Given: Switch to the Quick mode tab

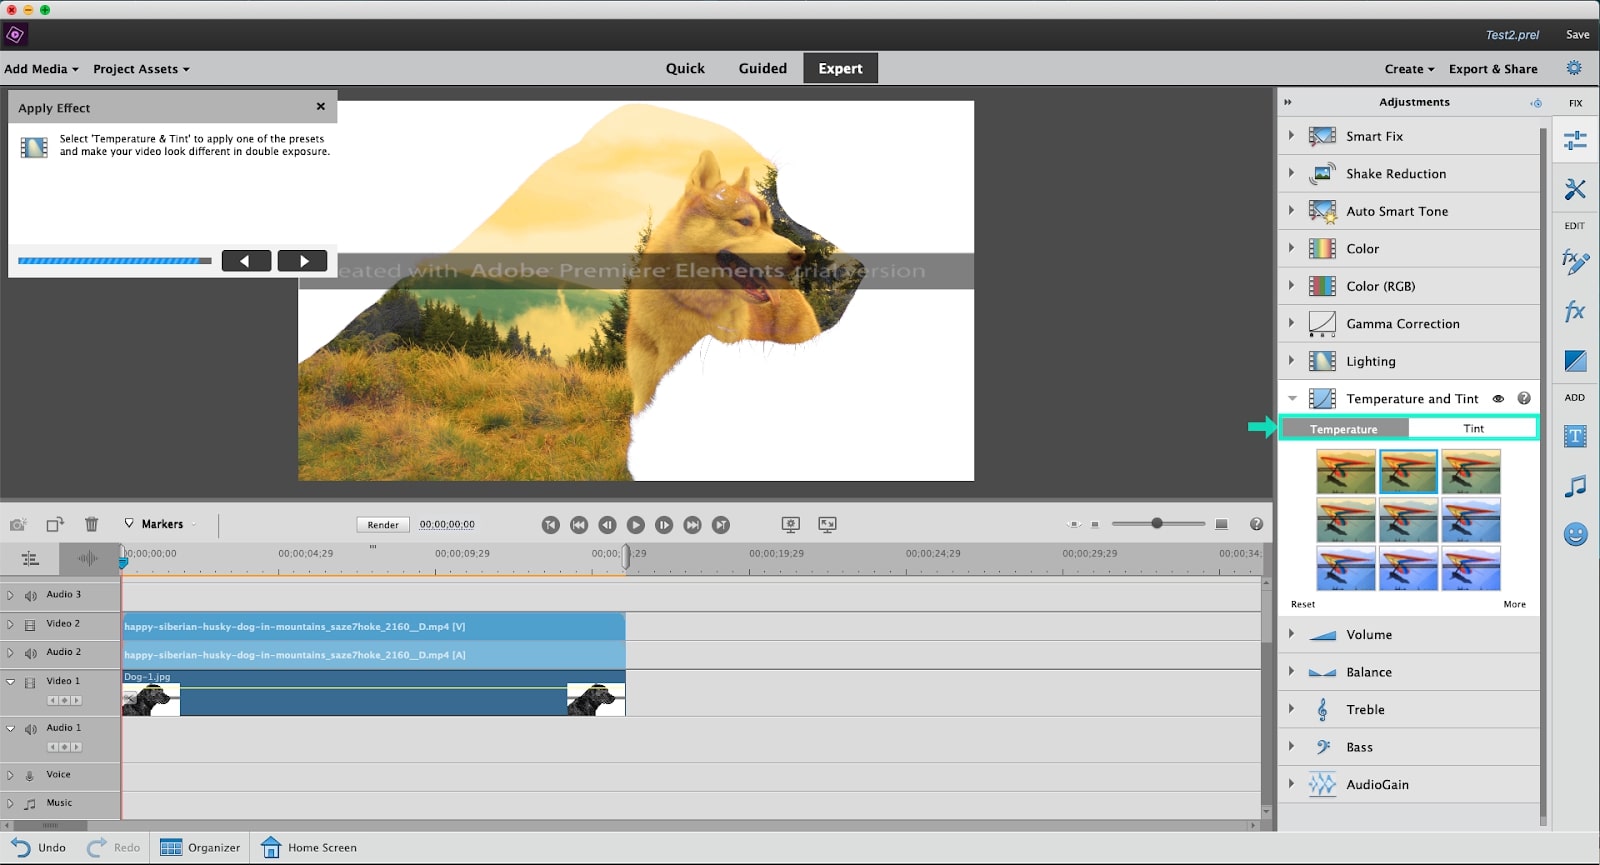Looking at the screenshot, I should click(685, 68).
